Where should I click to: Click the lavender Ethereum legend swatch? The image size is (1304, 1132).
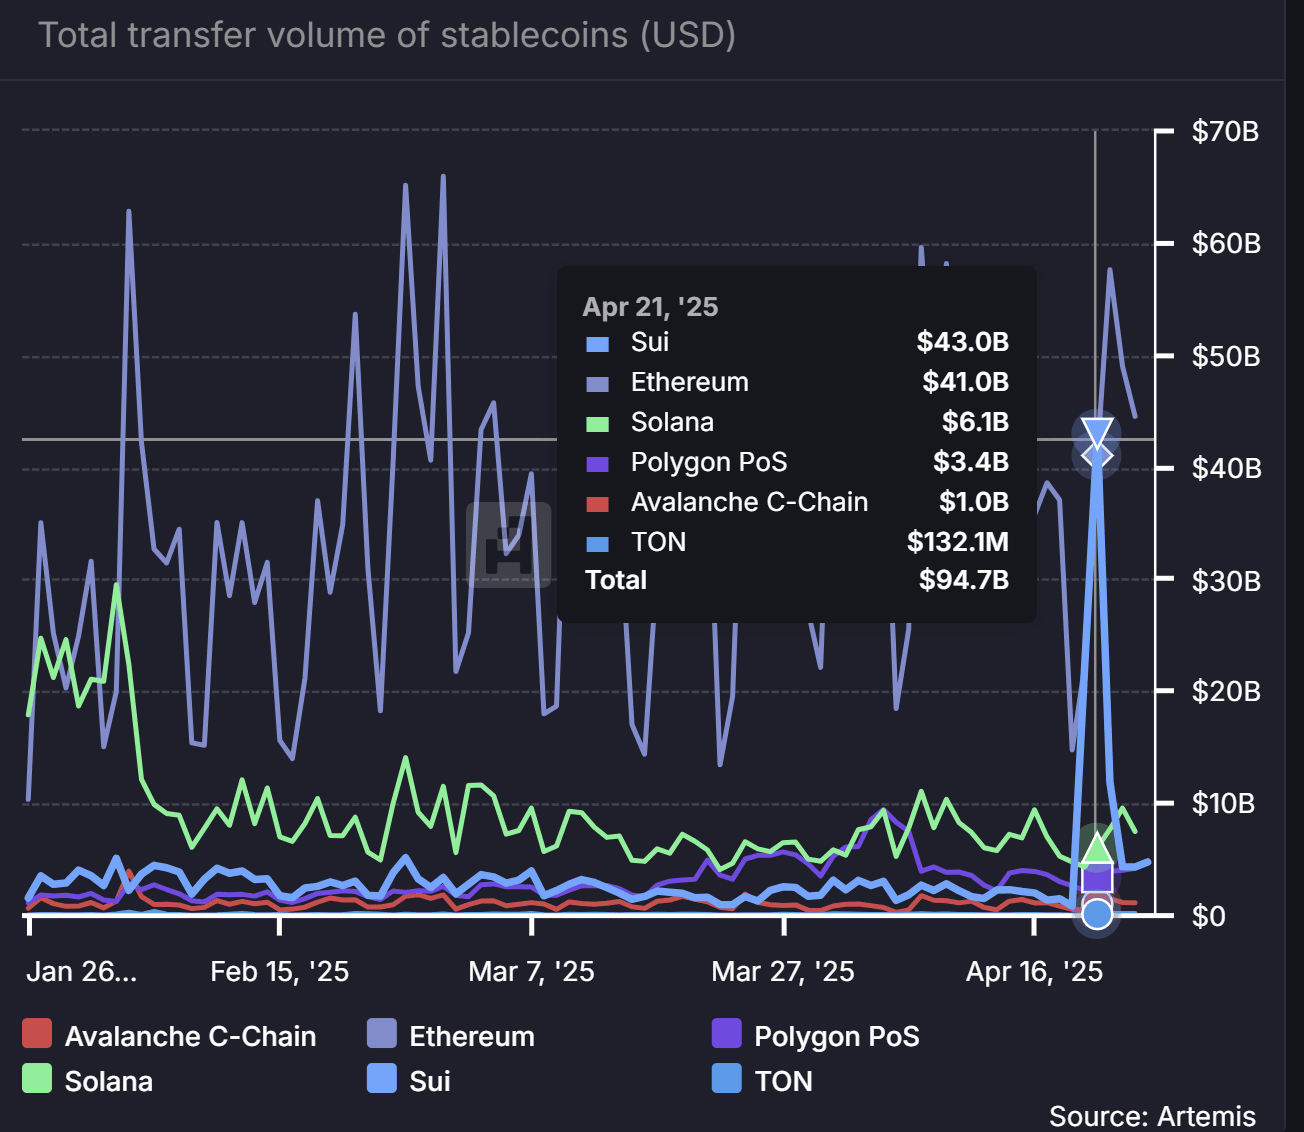382,1034
